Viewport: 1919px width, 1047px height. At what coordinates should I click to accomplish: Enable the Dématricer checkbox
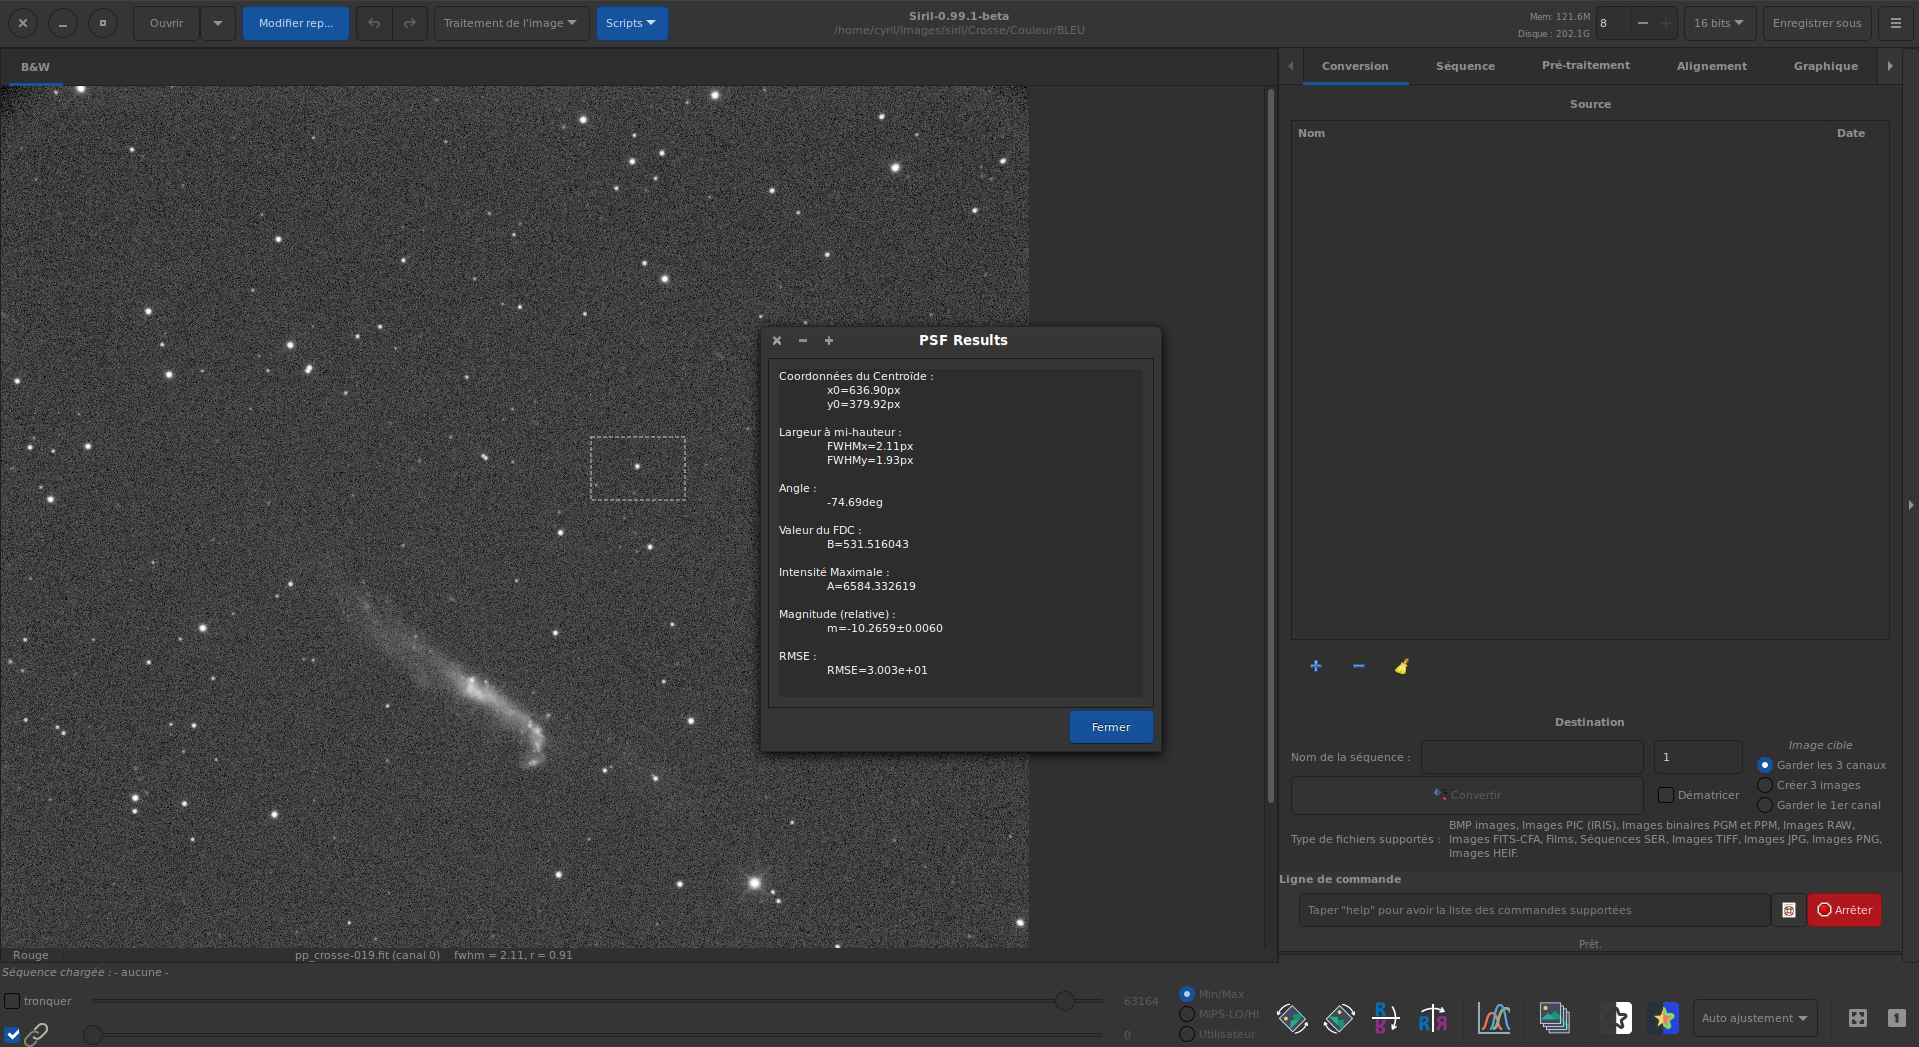point(1666,795)
